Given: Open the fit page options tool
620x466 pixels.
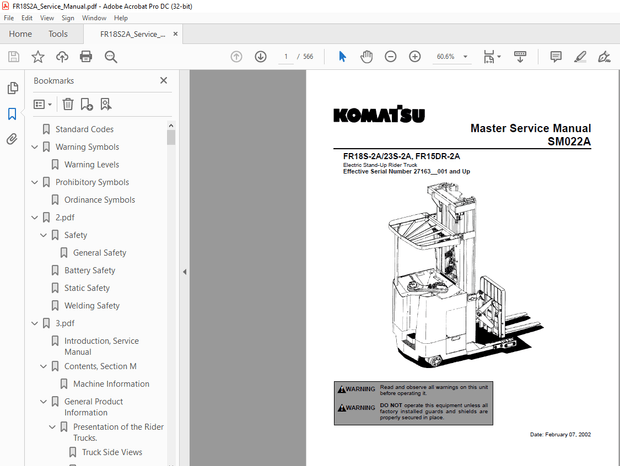Looking at the screenshot, I should (491, 57).
